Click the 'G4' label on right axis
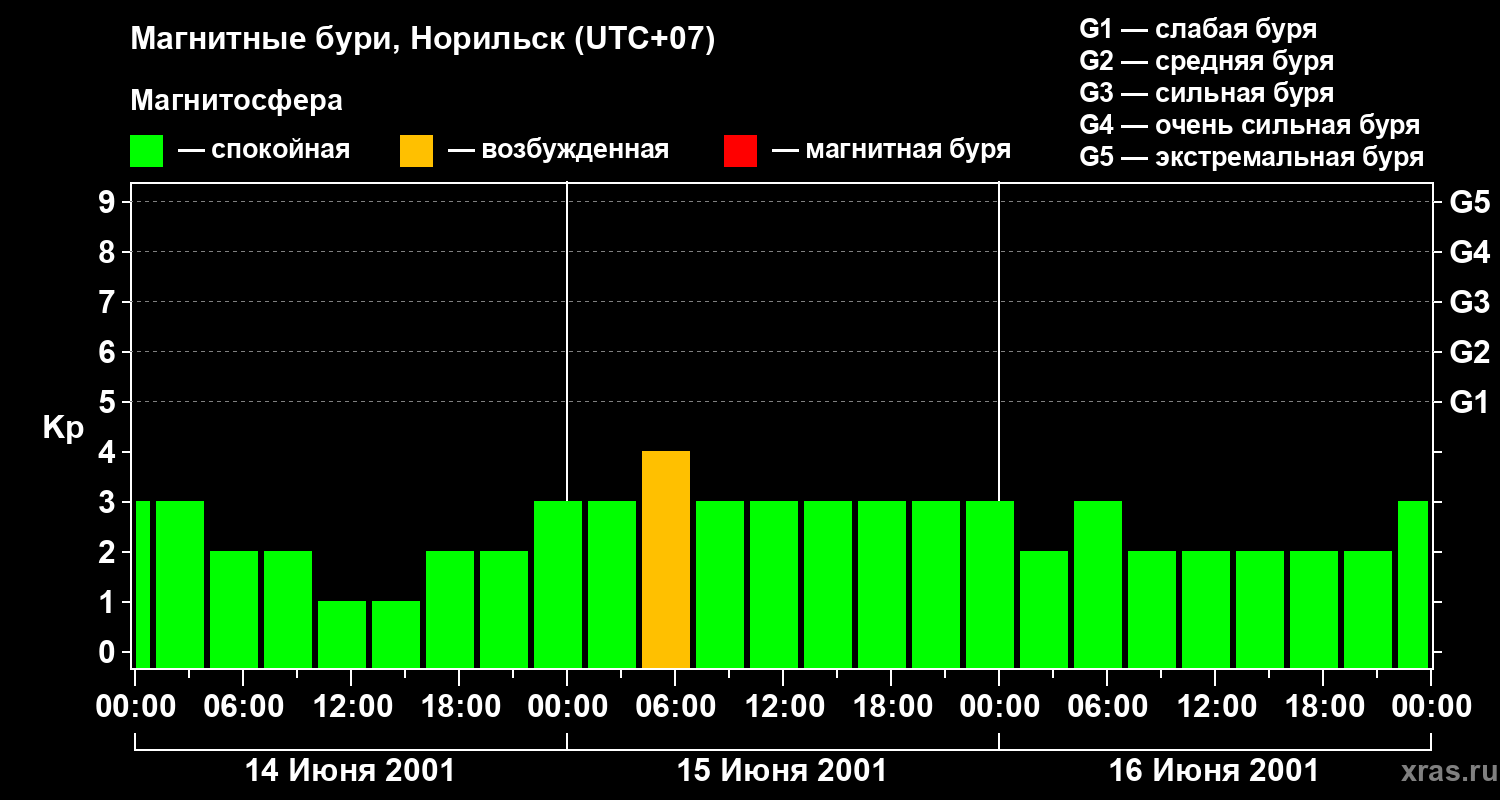1500x800 pixels. pyautogui.click(x=1469, y=253)
